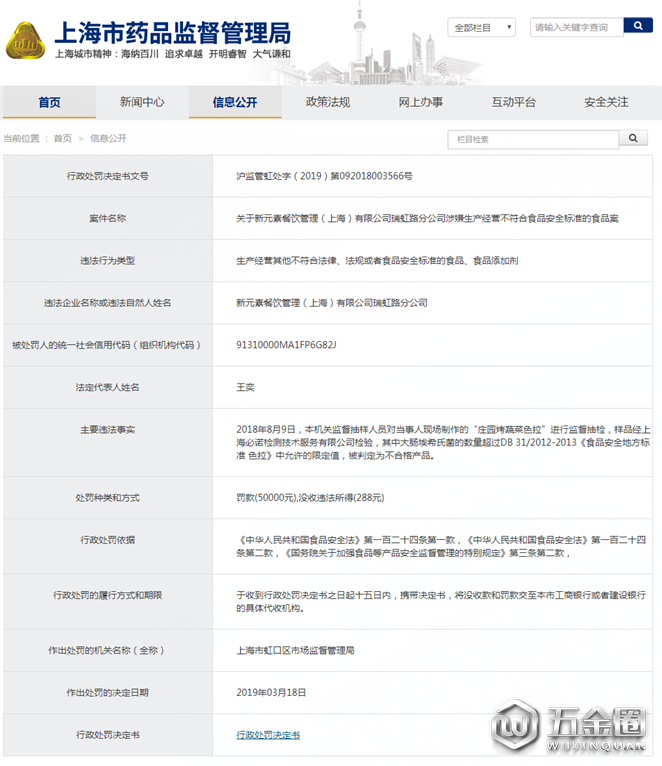
Task: Open the 新闻中心 navigation tab
Action: point(142,102)
